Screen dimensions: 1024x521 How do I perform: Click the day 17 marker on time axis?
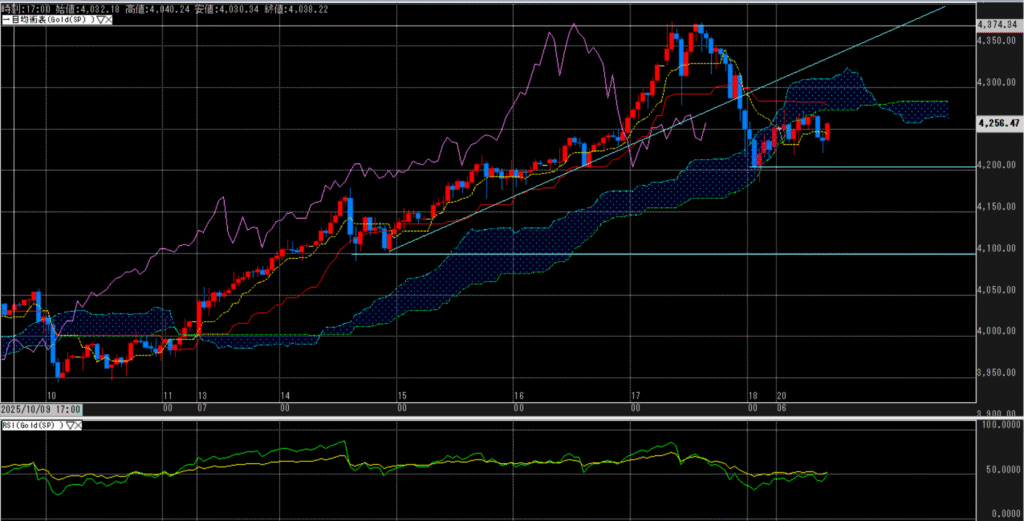coord(634,396)
